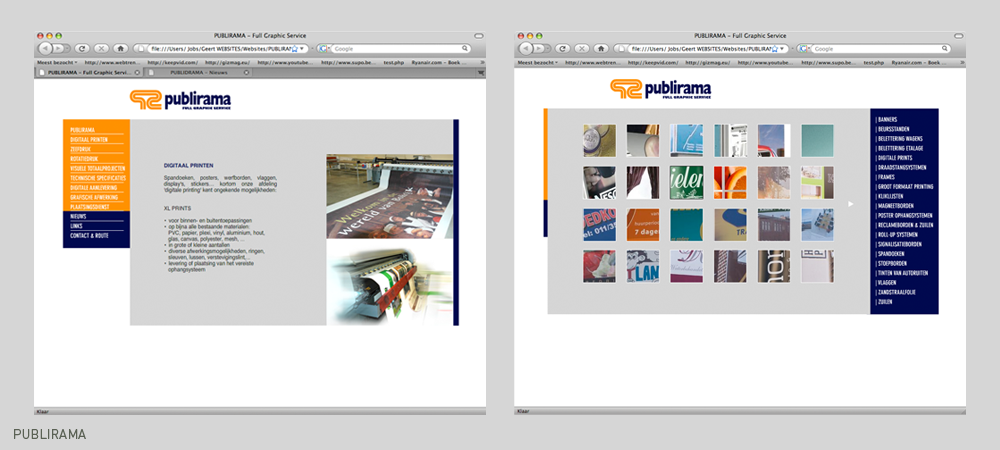Open NIEUWS in the blue menu
The height and width of the screenshot is (450, 1000).
click(x=78, y=216)
